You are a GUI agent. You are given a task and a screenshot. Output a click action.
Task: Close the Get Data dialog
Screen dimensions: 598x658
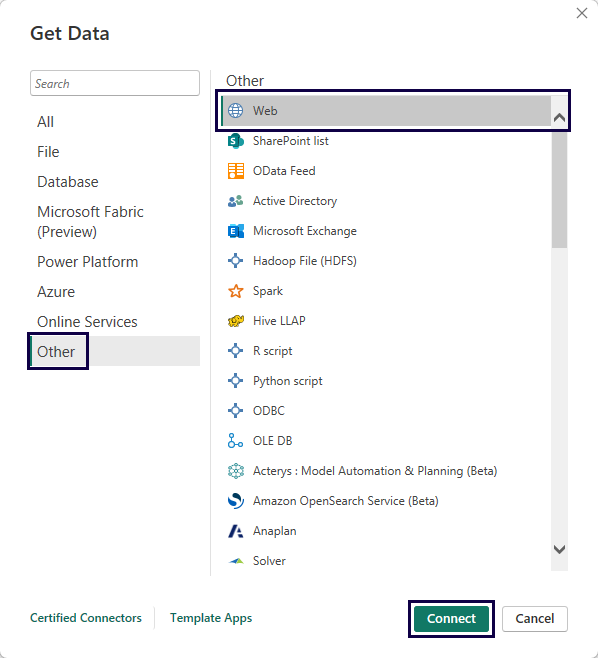(x=582, y=13)
